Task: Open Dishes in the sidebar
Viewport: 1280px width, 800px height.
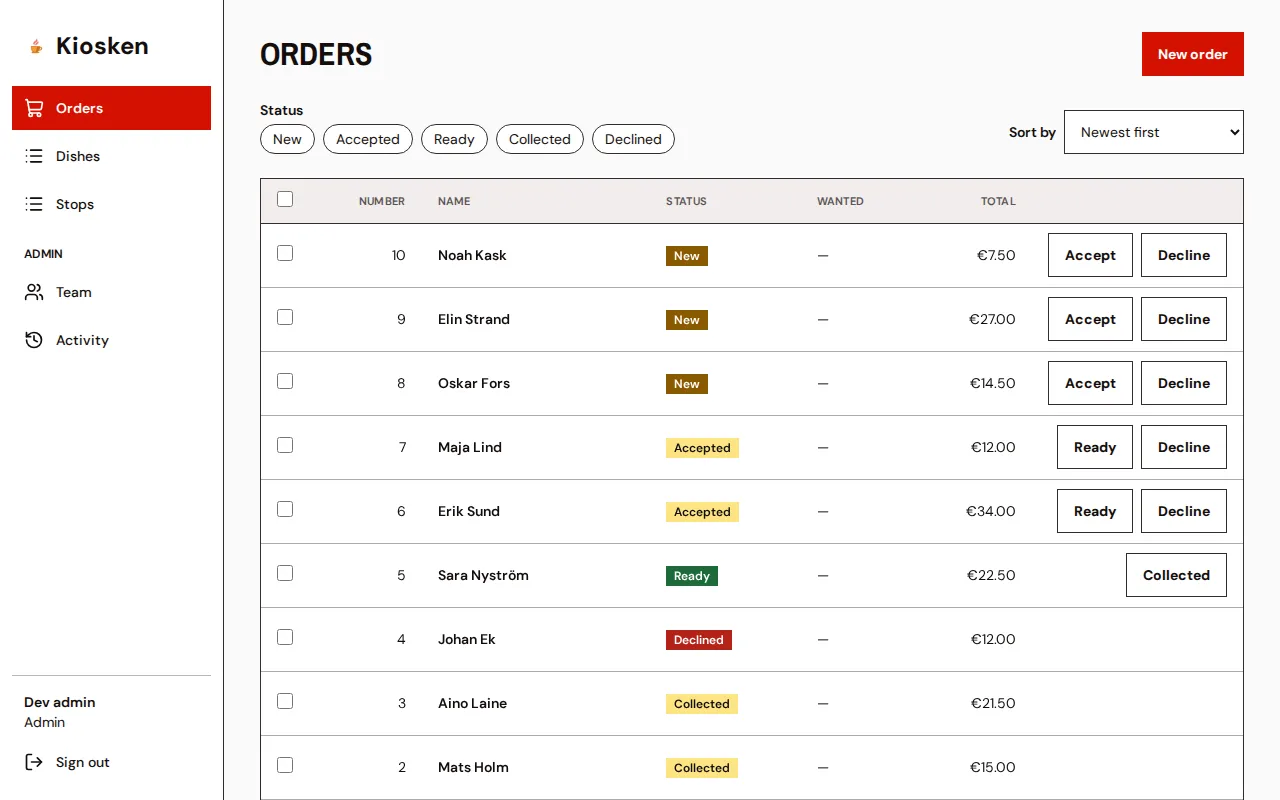Action: click(x=111, y=156)
